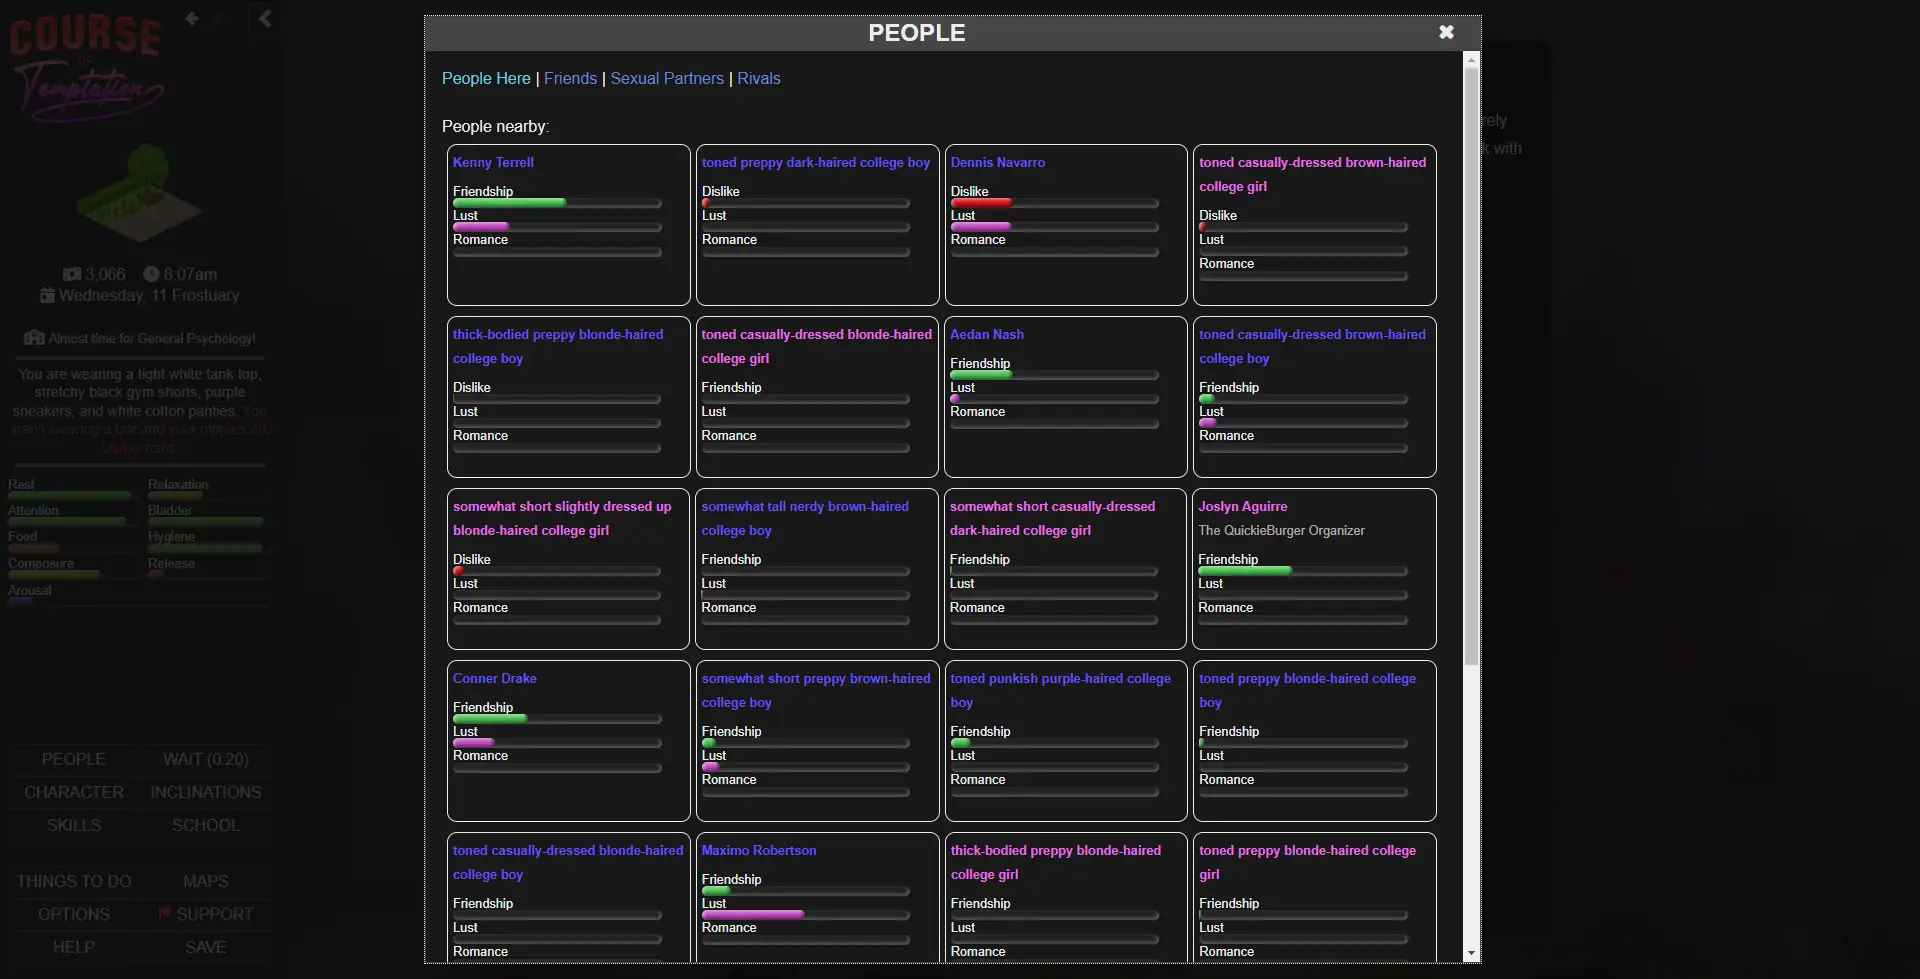
Task: Open Conner Drake's profile
Action: tap(494, 678)
